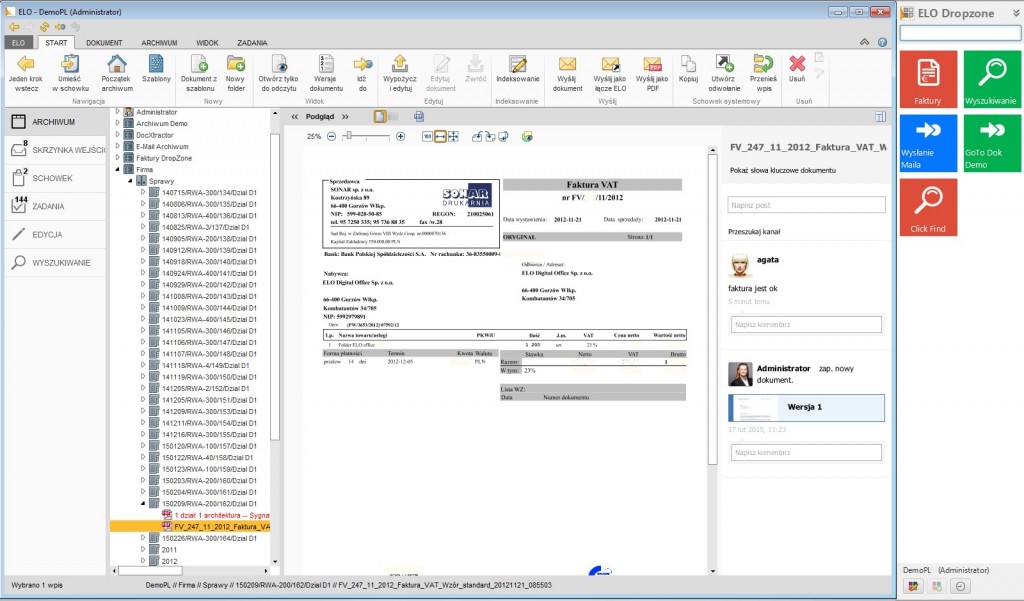This screenshot has height=601, width=1024.
Task: Expand the ELO Dropzone double-chevron menu
Action: (1016, 13)
